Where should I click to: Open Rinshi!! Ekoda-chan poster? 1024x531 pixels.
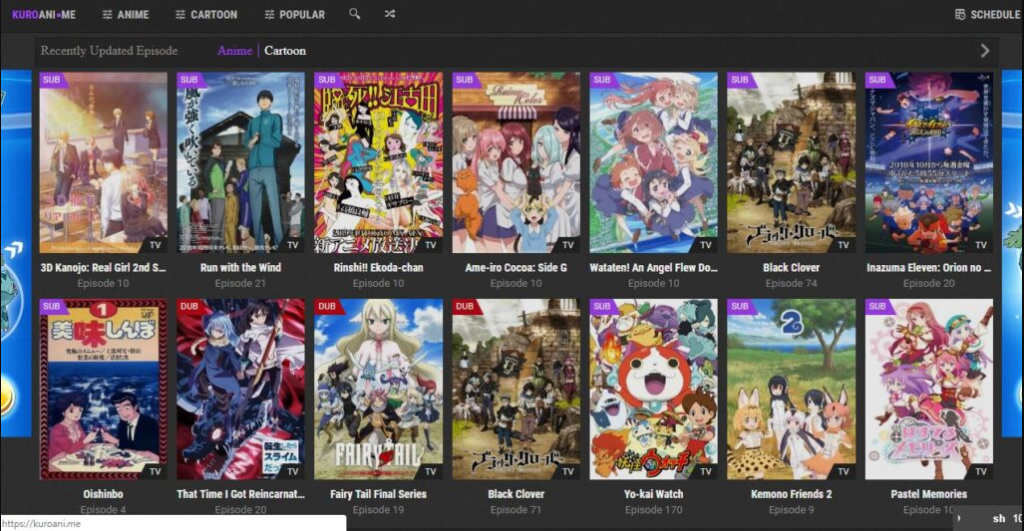point(378,163)
